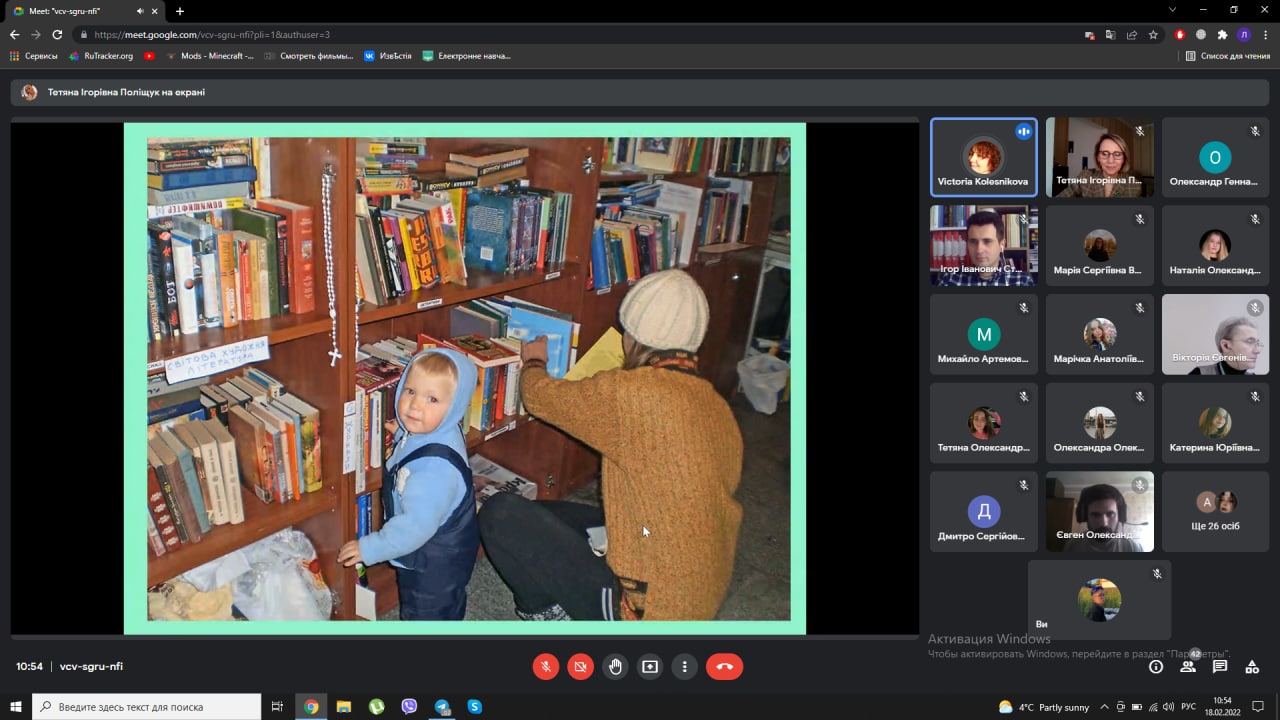Click the 'Ще 26 осіб' tile

pyautogui.click(x=1215, y=511)
